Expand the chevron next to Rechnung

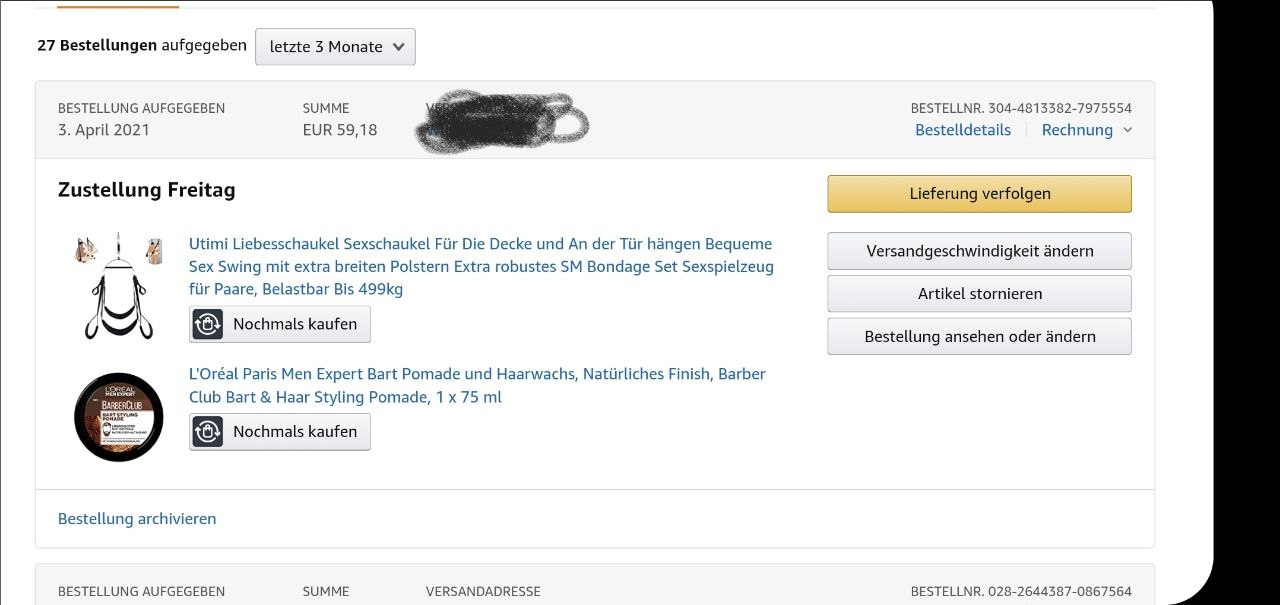pos(1128,130)
